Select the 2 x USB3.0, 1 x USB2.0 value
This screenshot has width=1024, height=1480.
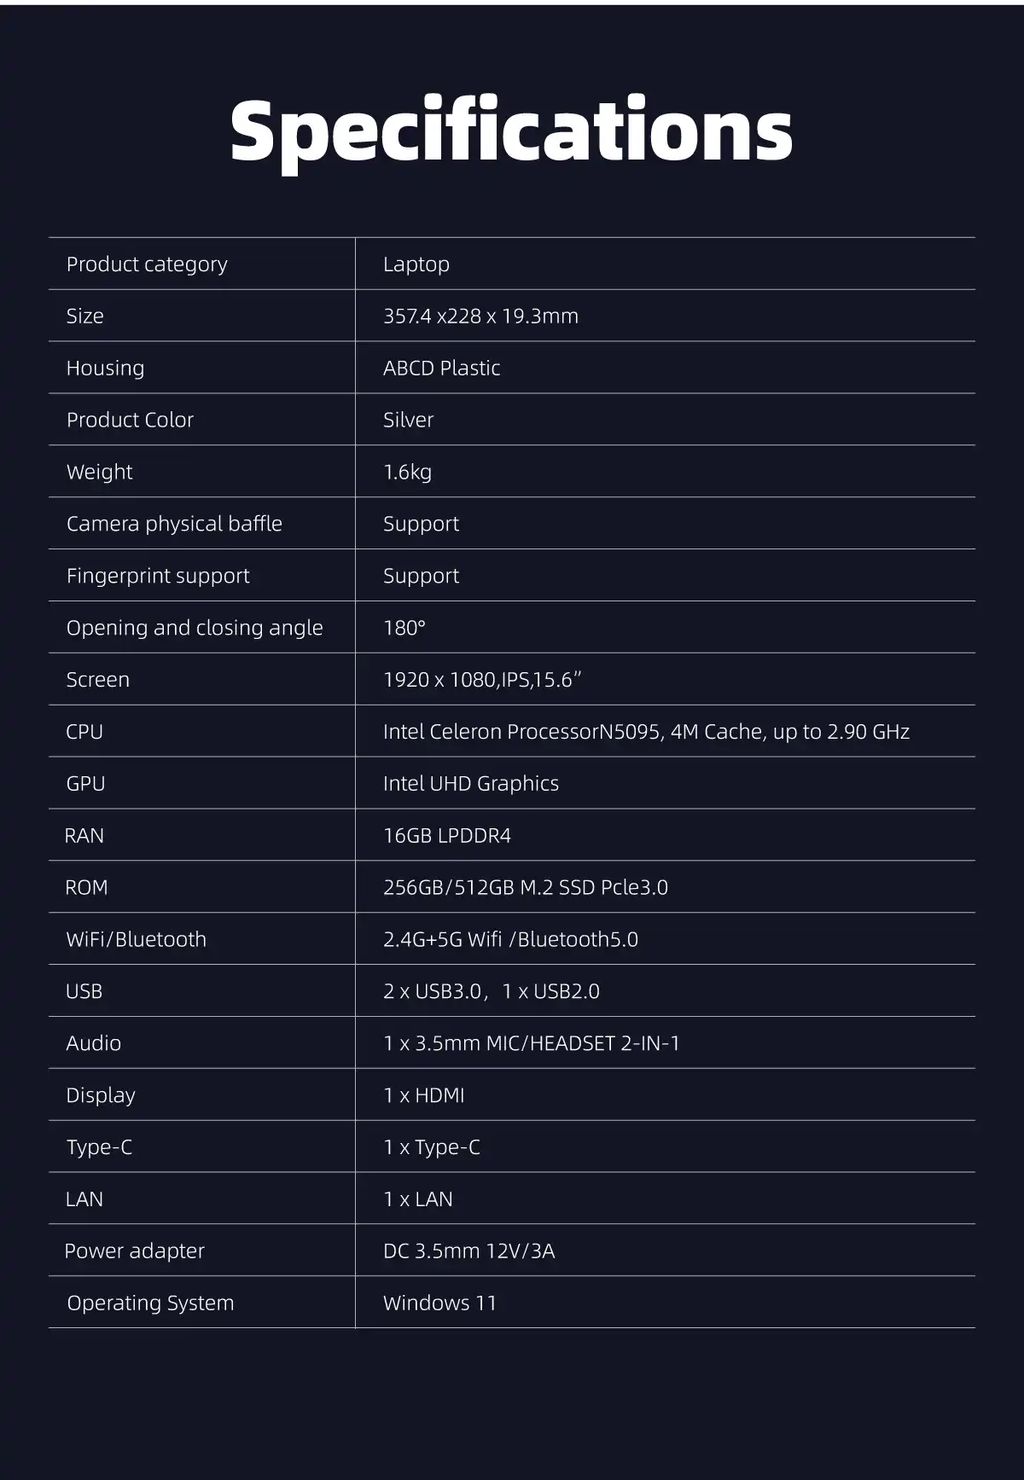point(491,992)
